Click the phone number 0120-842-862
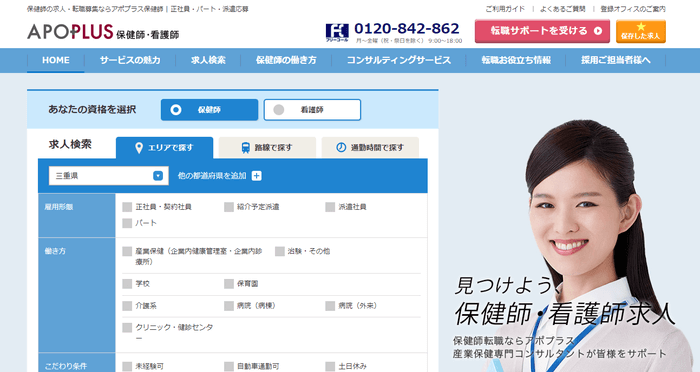700x372 pixels. pyautogui.click(x=407, y=29)
